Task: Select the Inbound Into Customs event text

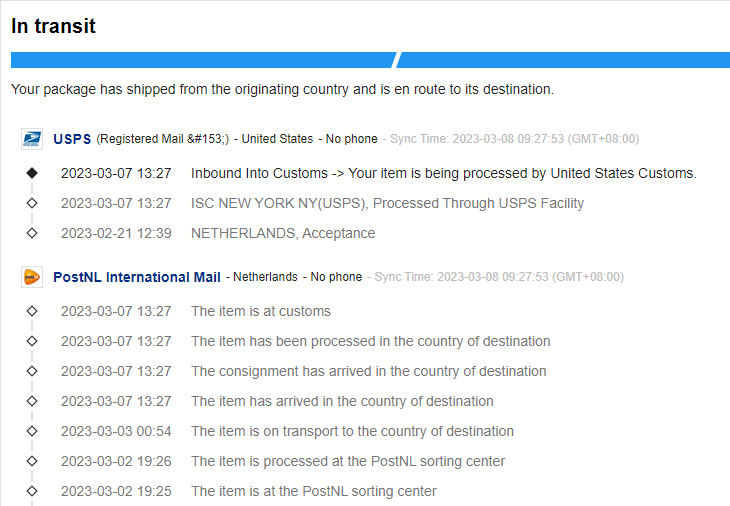Action: click(443, 173)
